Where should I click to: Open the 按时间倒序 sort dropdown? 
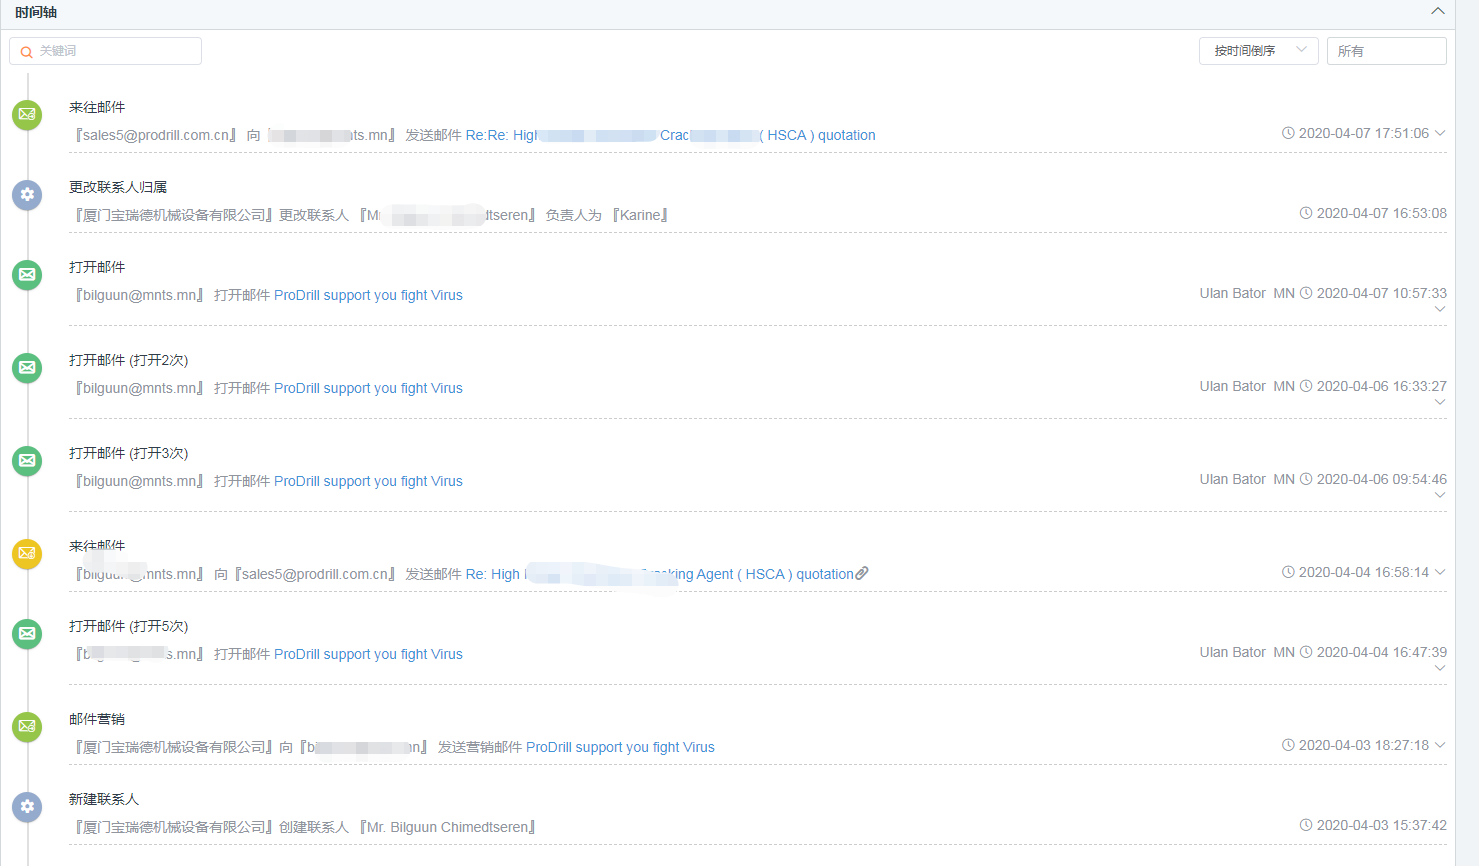[x=1259, y=51]
